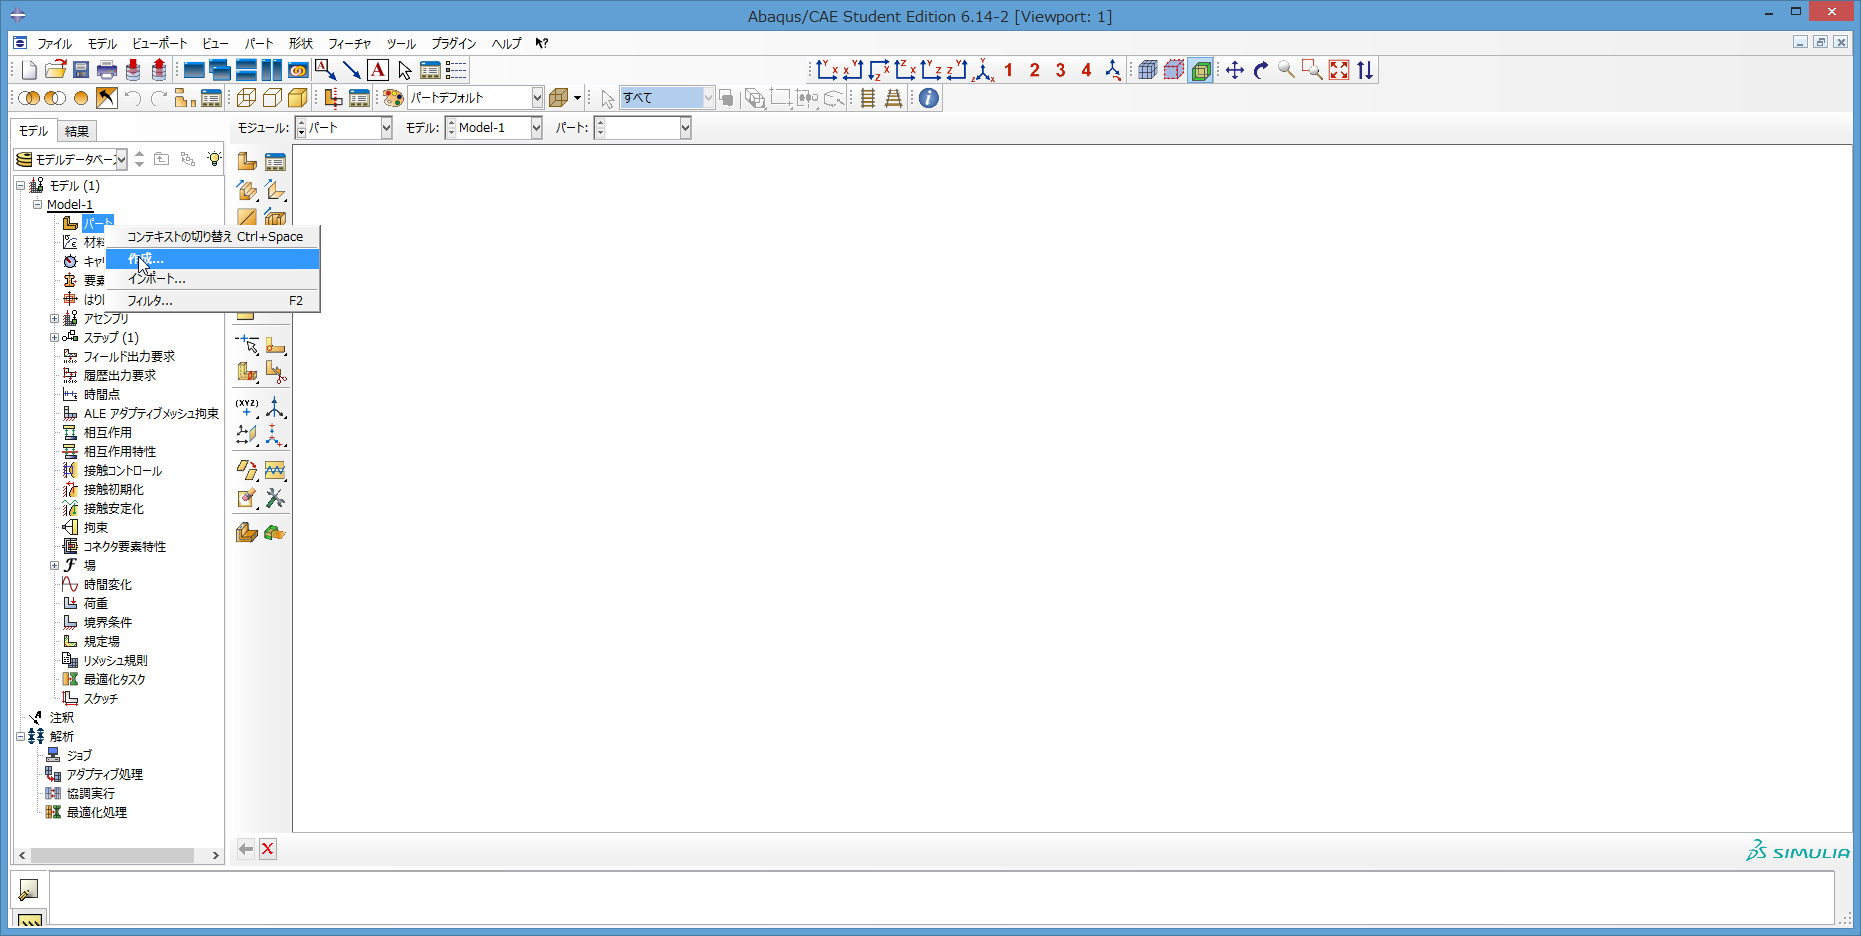Expand the アセンブリ tree node
Screen dimensions: 1861x936
(x=55, y=319)
